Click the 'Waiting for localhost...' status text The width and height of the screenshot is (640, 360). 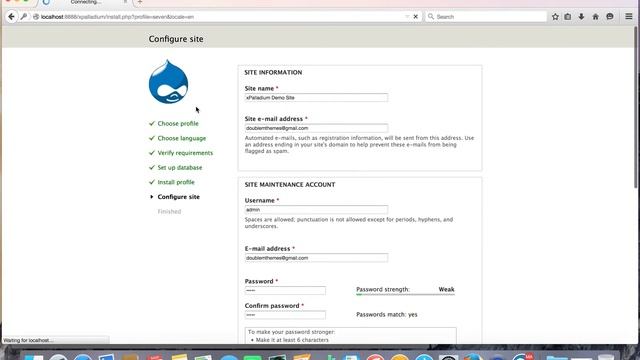tap(28, 340)
